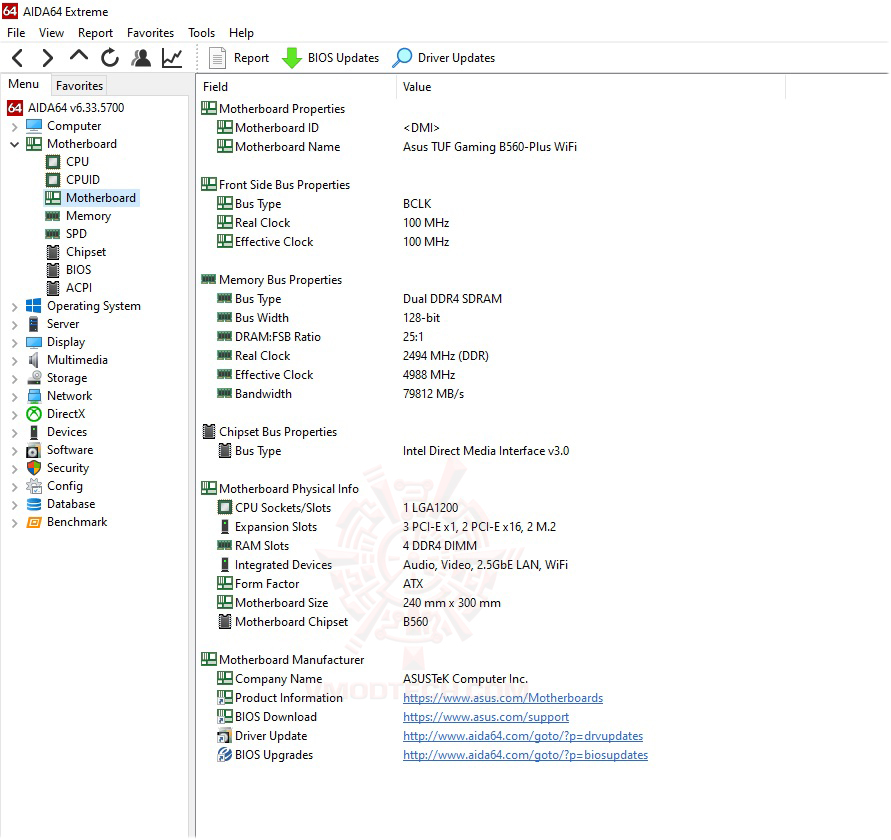Click the Benchmark icon in tree
The width and height of the screenshot is (891, 840).
(34, 522)
